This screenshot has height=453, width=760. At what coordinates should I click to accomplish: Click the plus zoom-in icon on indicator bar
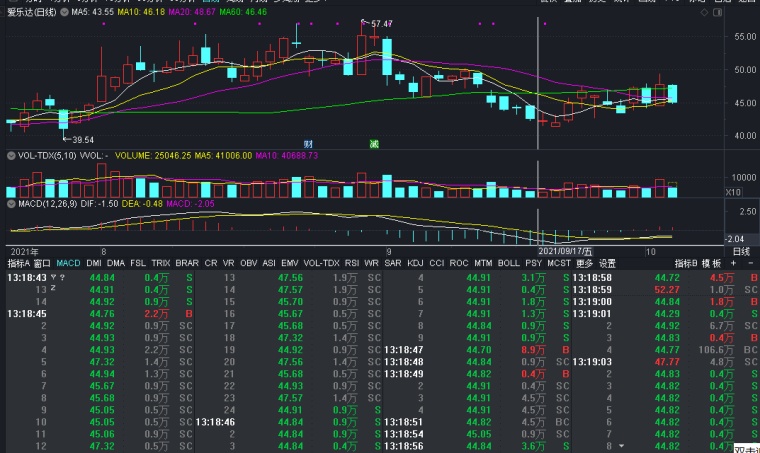733,263
